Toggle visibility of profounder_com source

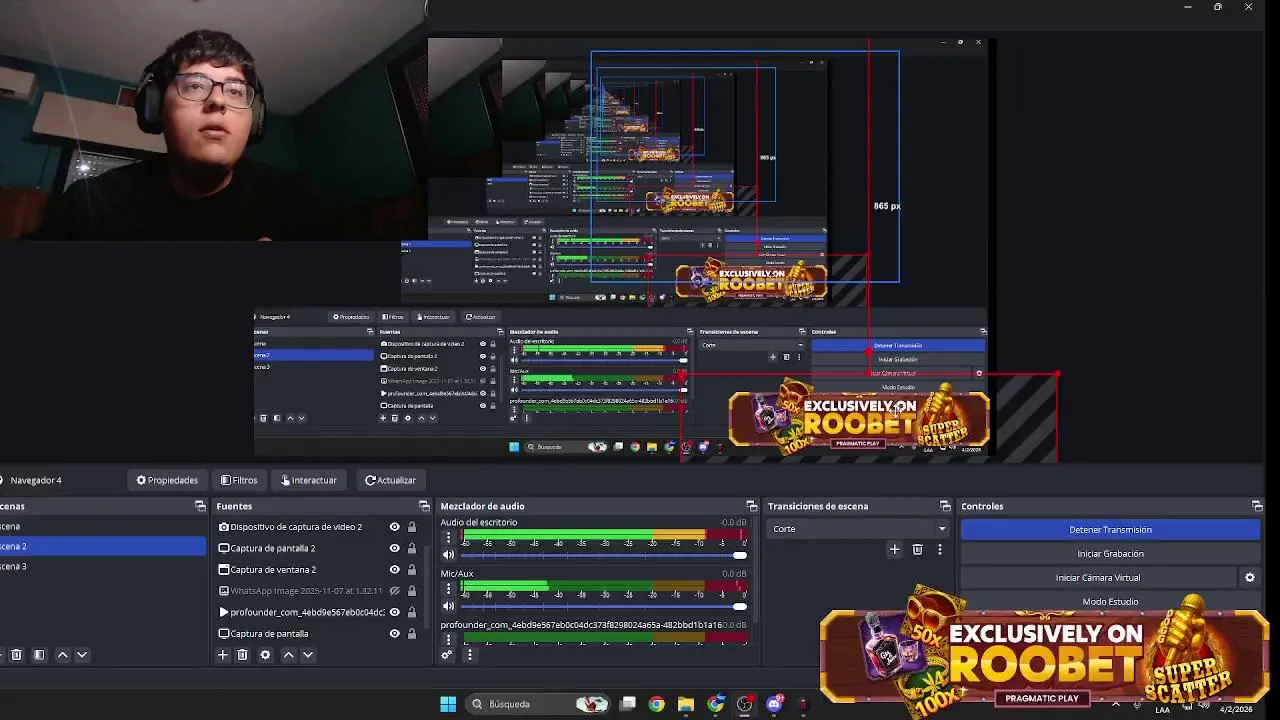394,612
